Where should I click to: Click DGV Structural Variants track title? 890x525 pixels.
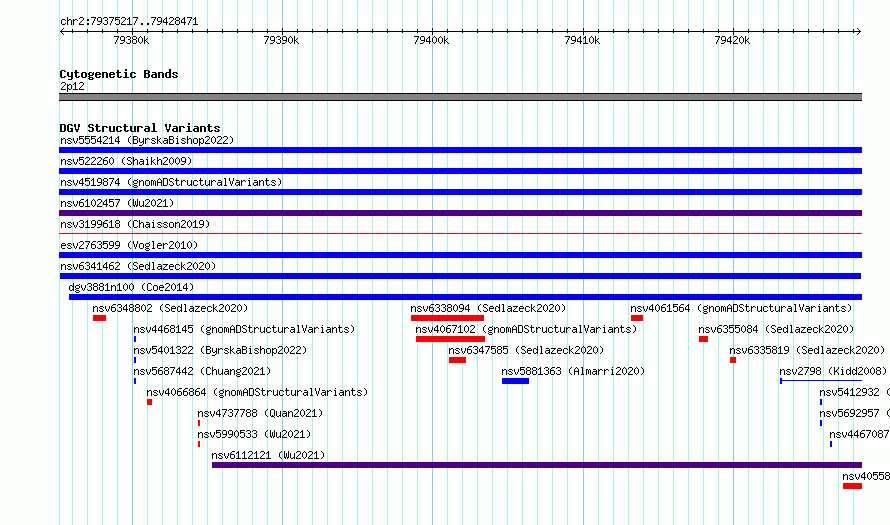[140, 128]
